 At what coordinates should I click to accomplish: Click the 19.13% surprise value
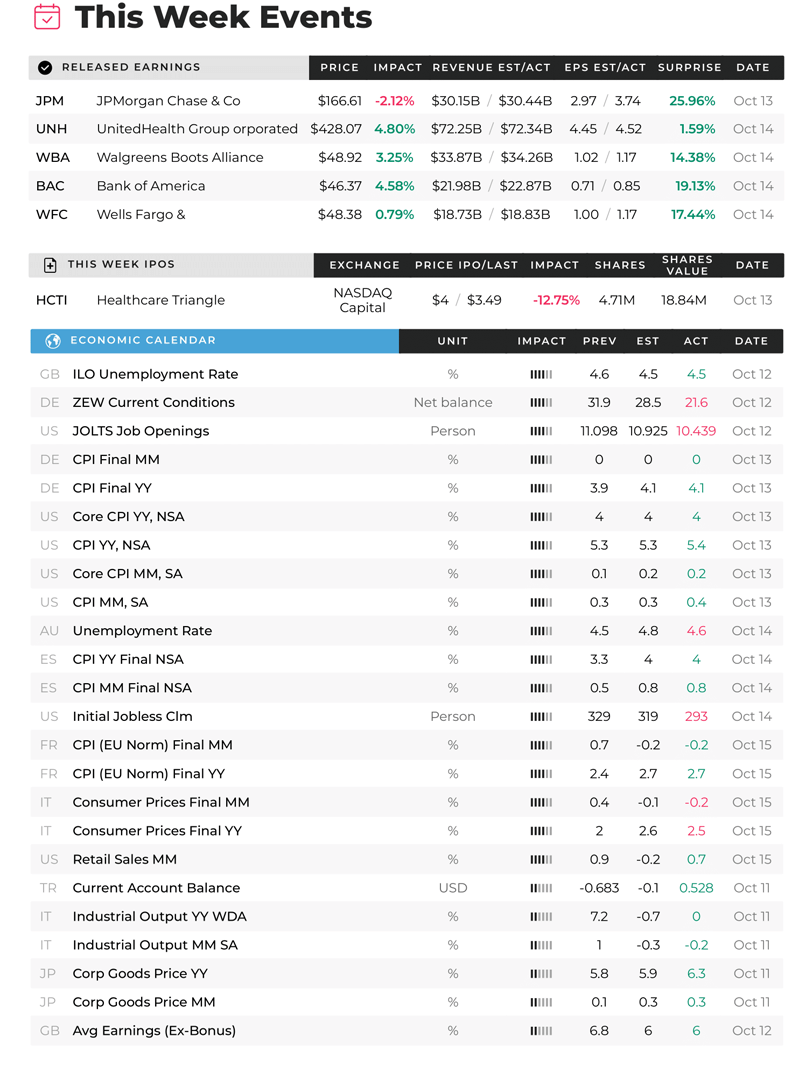click(695, 186)
